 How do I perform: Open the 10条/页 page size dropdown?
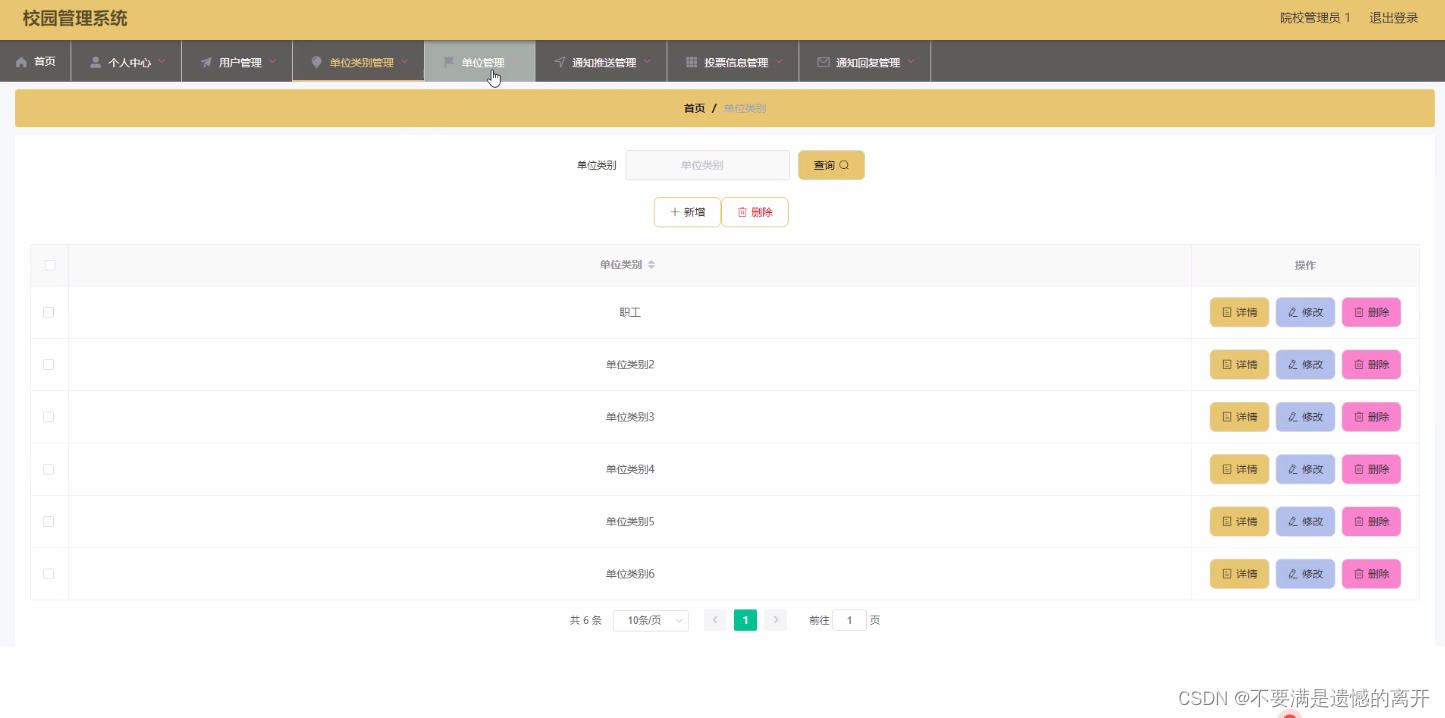[x=651, y=621]
